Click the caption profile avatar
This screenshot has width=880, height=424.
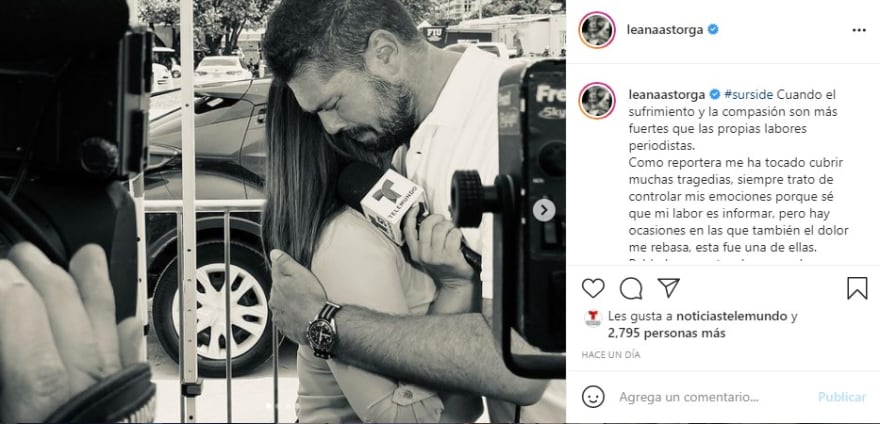(597, 101)
